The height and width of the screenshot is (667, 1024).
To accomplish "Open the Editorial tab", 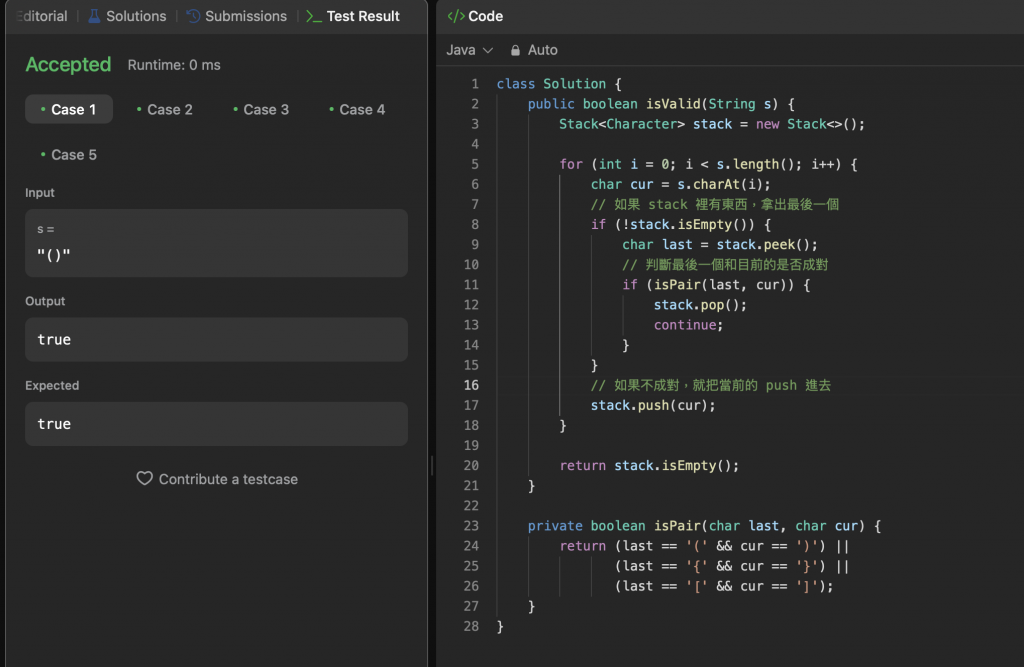I will [42, 16].
